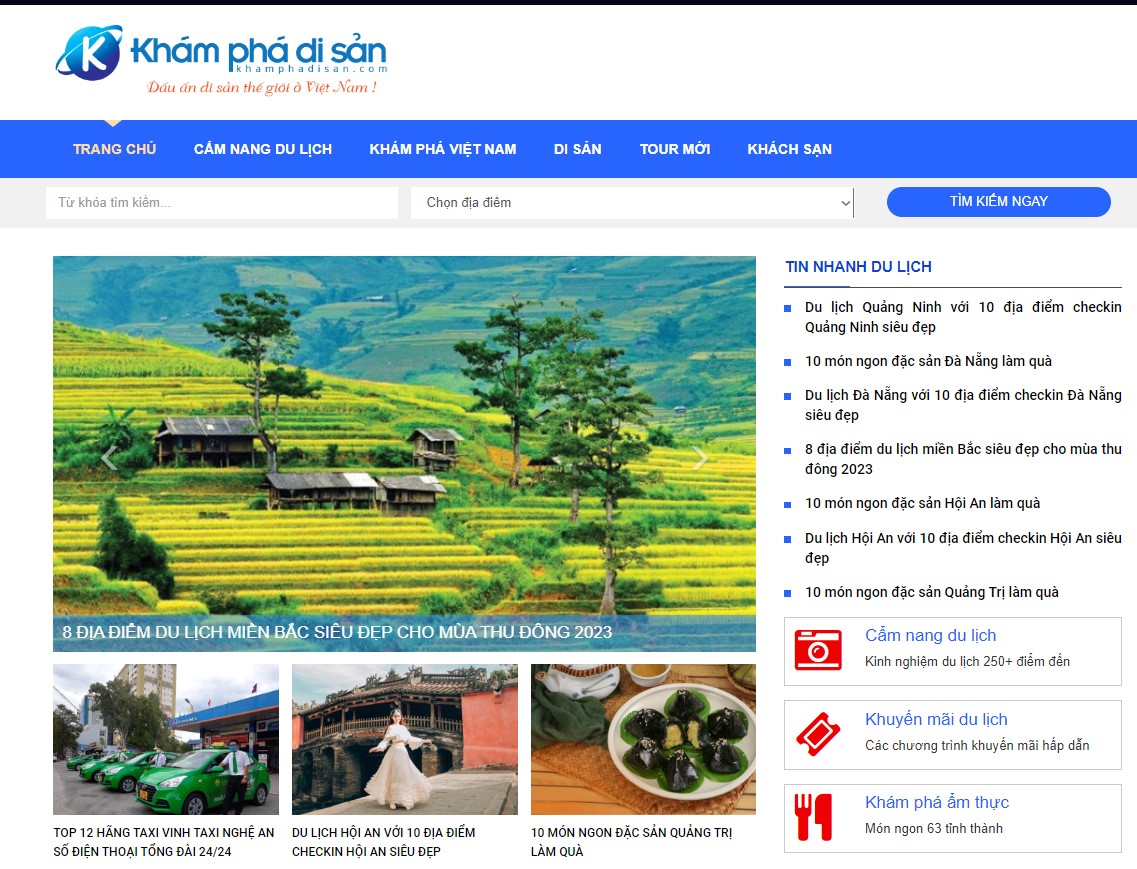Select Khám phá Việt Nam menu
Screen dimensions: 1137x869
click(442, 149)
